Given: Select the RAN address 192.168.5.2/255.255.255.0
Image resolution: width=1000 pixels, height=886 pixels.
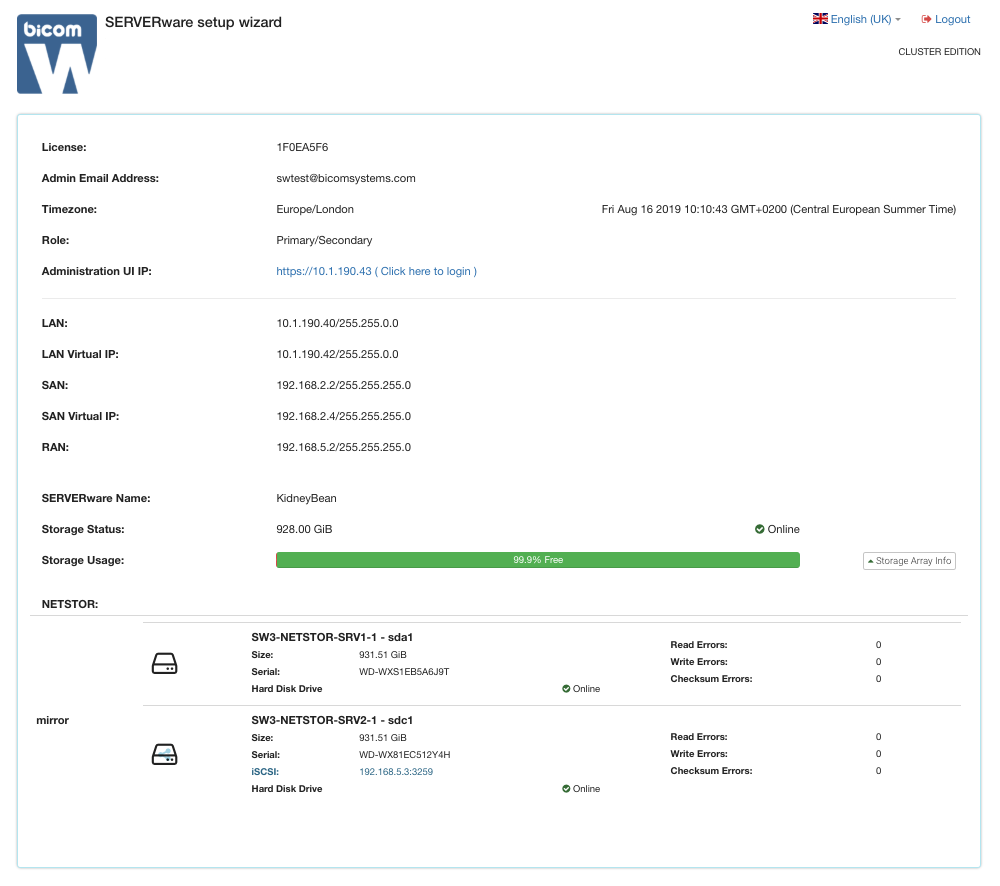Looking at the screenshot, I should [344, 447].
